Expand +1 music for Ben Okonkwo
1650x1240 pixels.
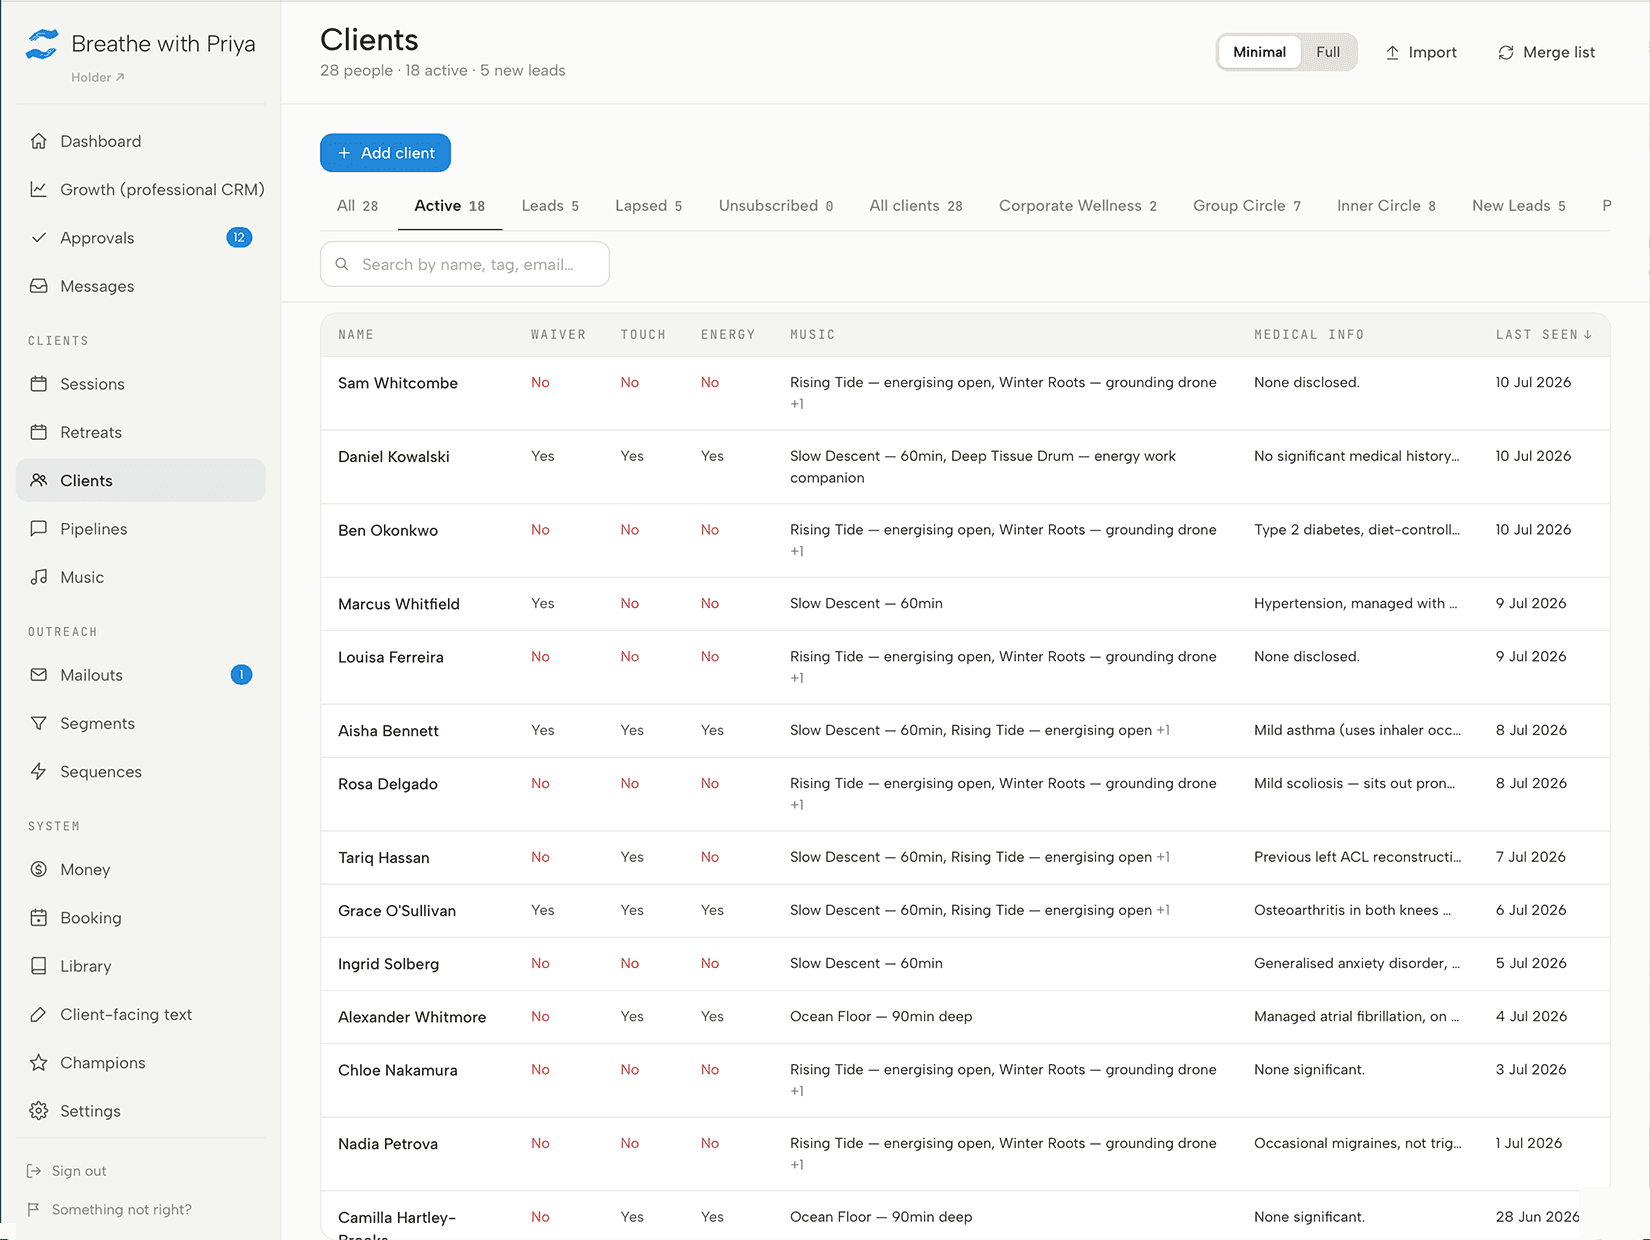tap(797, 551)
